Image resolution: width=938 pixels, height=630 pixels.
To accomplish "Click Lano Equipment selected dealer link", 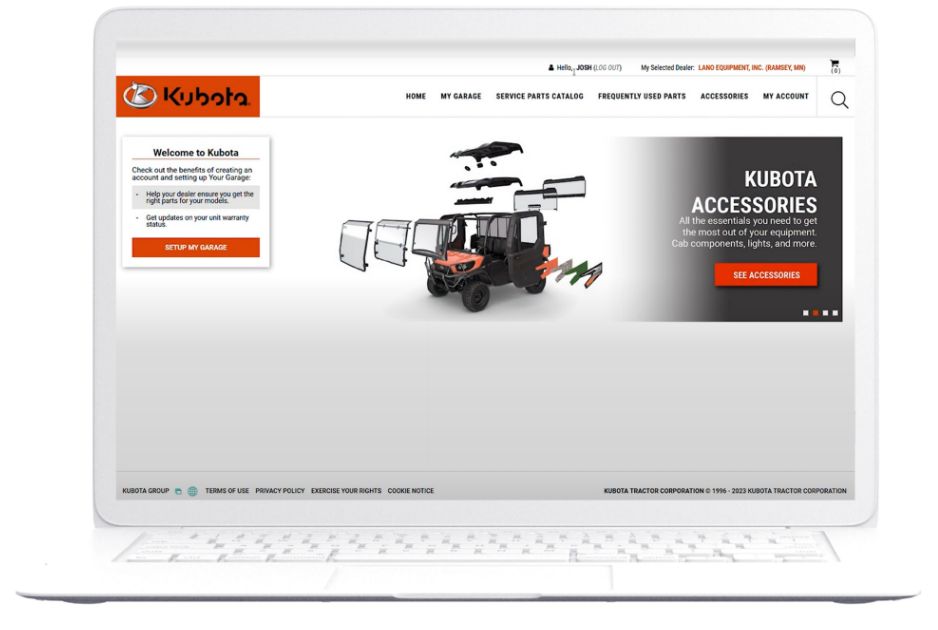I will (x=751, y=68).
